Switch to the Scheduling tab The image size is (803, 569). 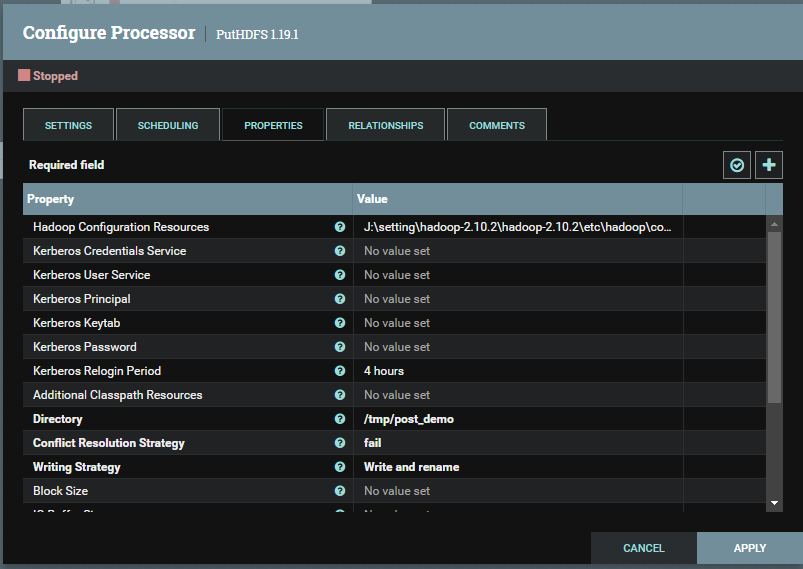click(x=168, y=125)
